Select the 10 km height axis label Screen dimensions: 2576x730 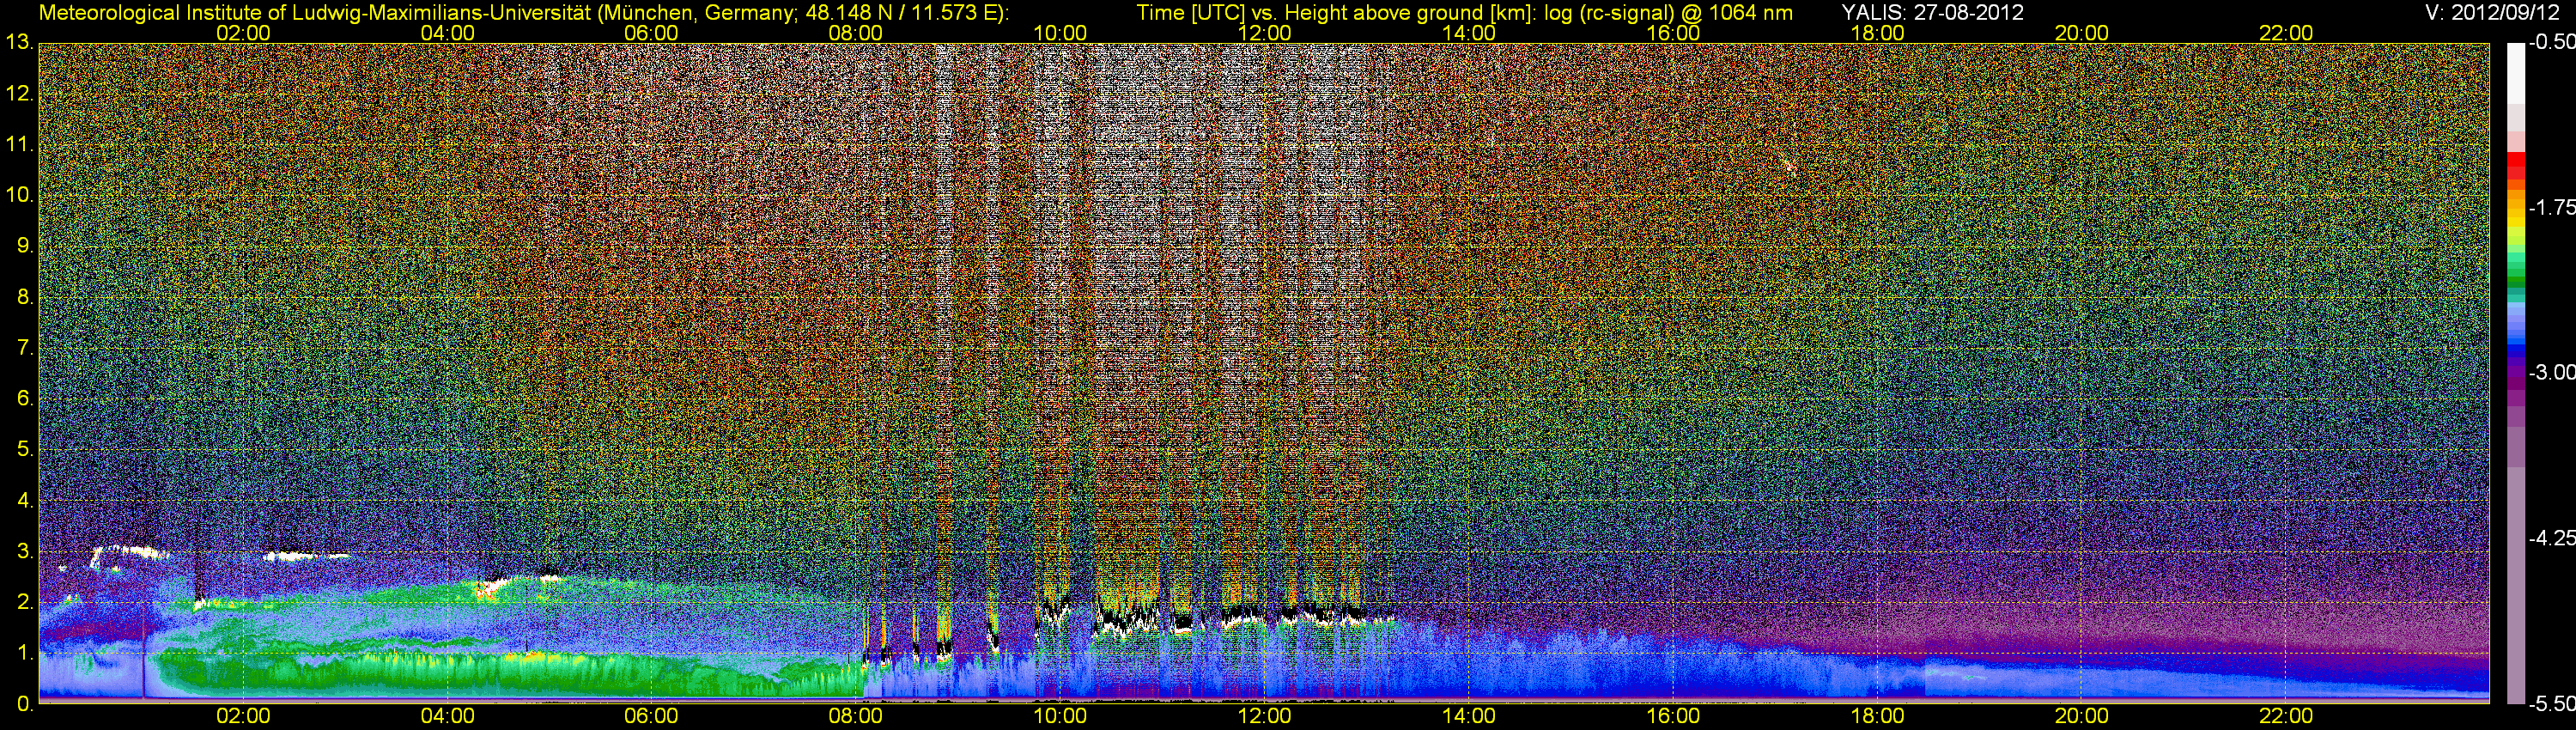[x=19, y=195]
